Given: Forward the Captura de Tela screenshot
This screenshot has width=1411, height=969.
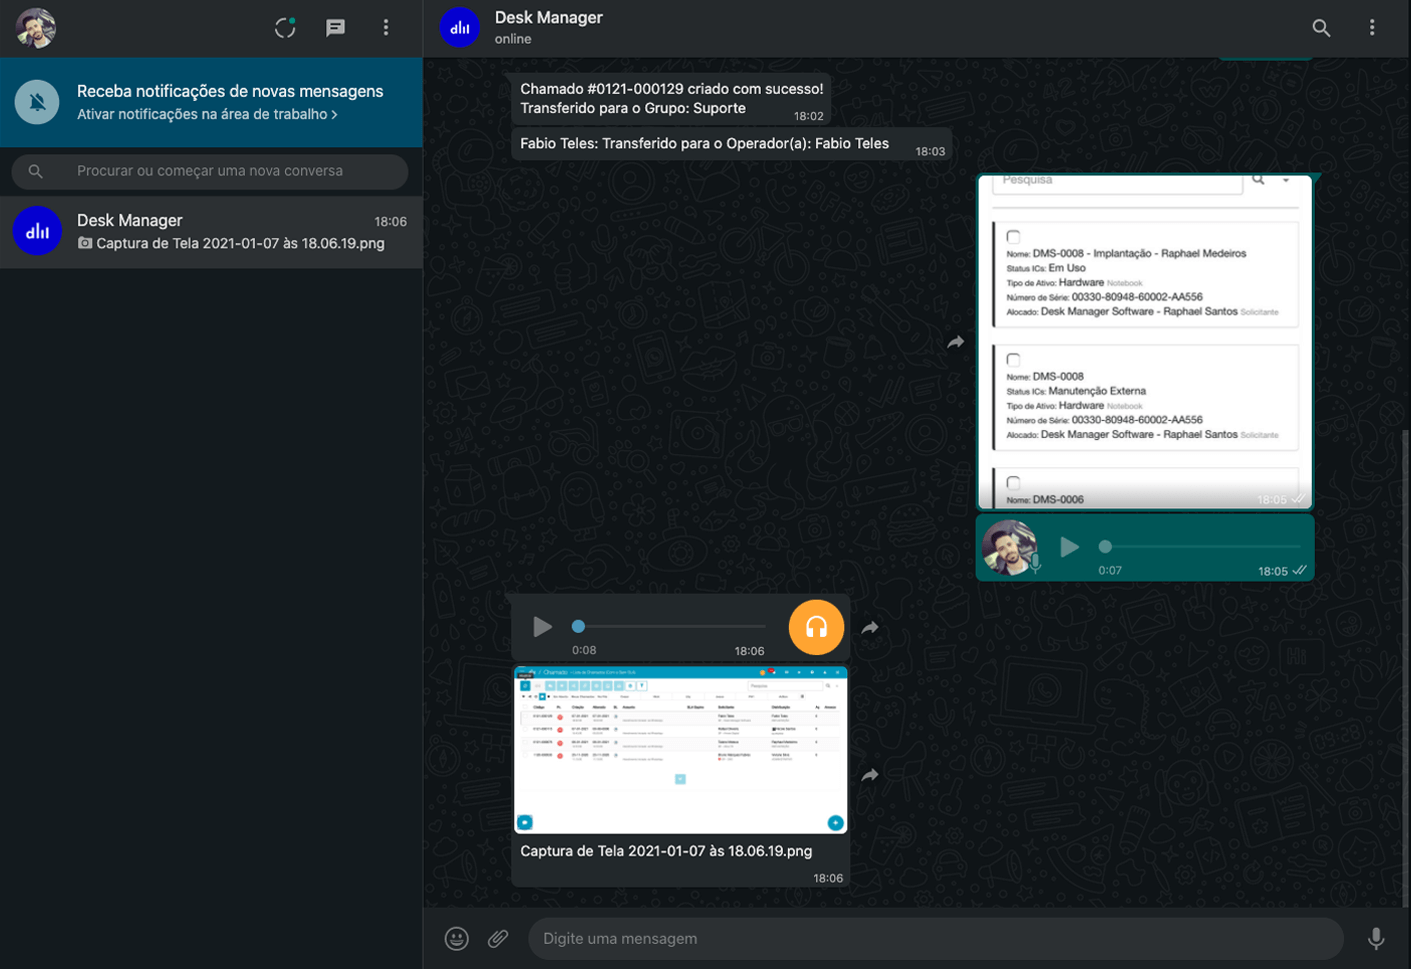Looking at the screenshot, I should pyautogui.click(x=870, y=775).
